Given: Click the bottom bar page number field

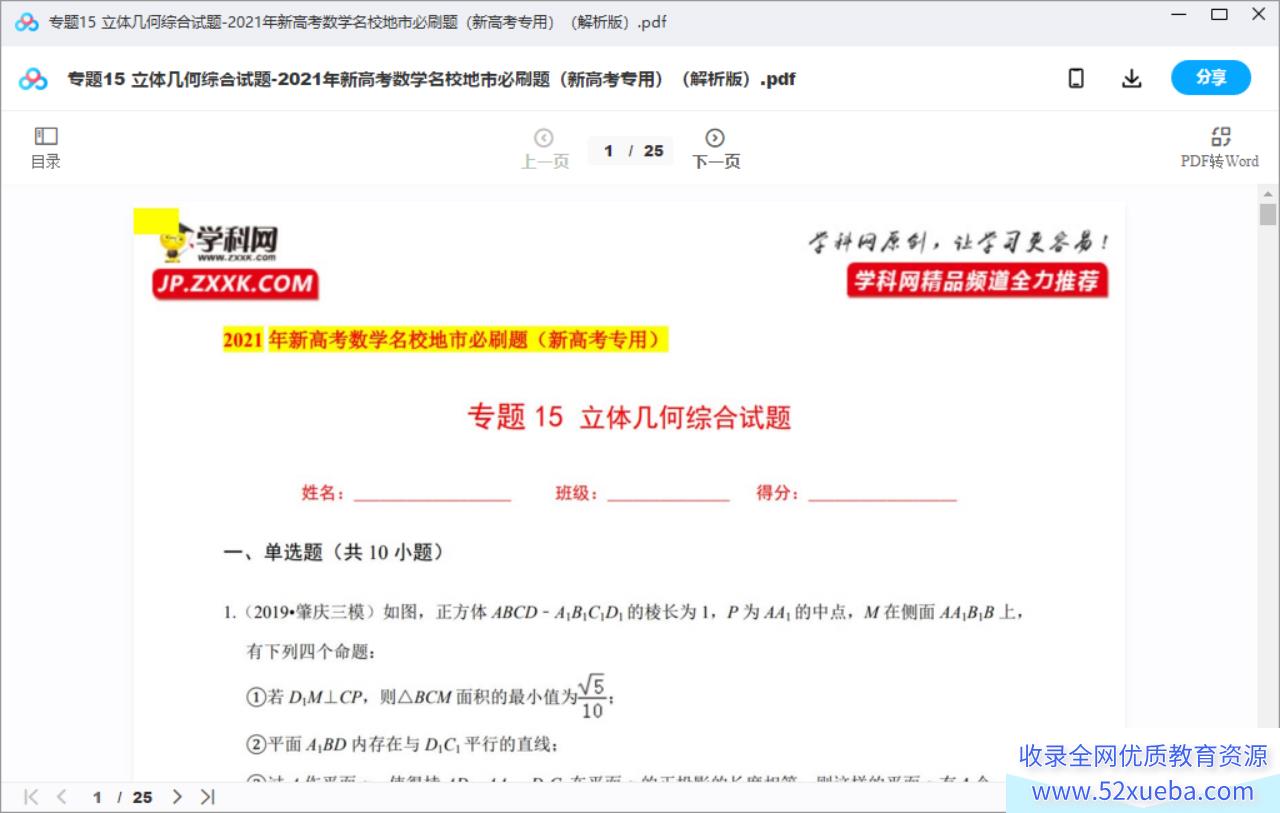Looking at the screenshot, I should click(98, 797).
